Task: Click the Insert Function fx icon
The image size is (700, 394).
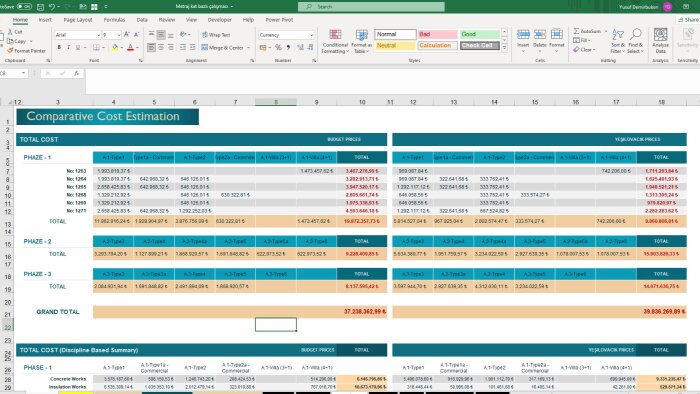Action: (x=76, y=73)
